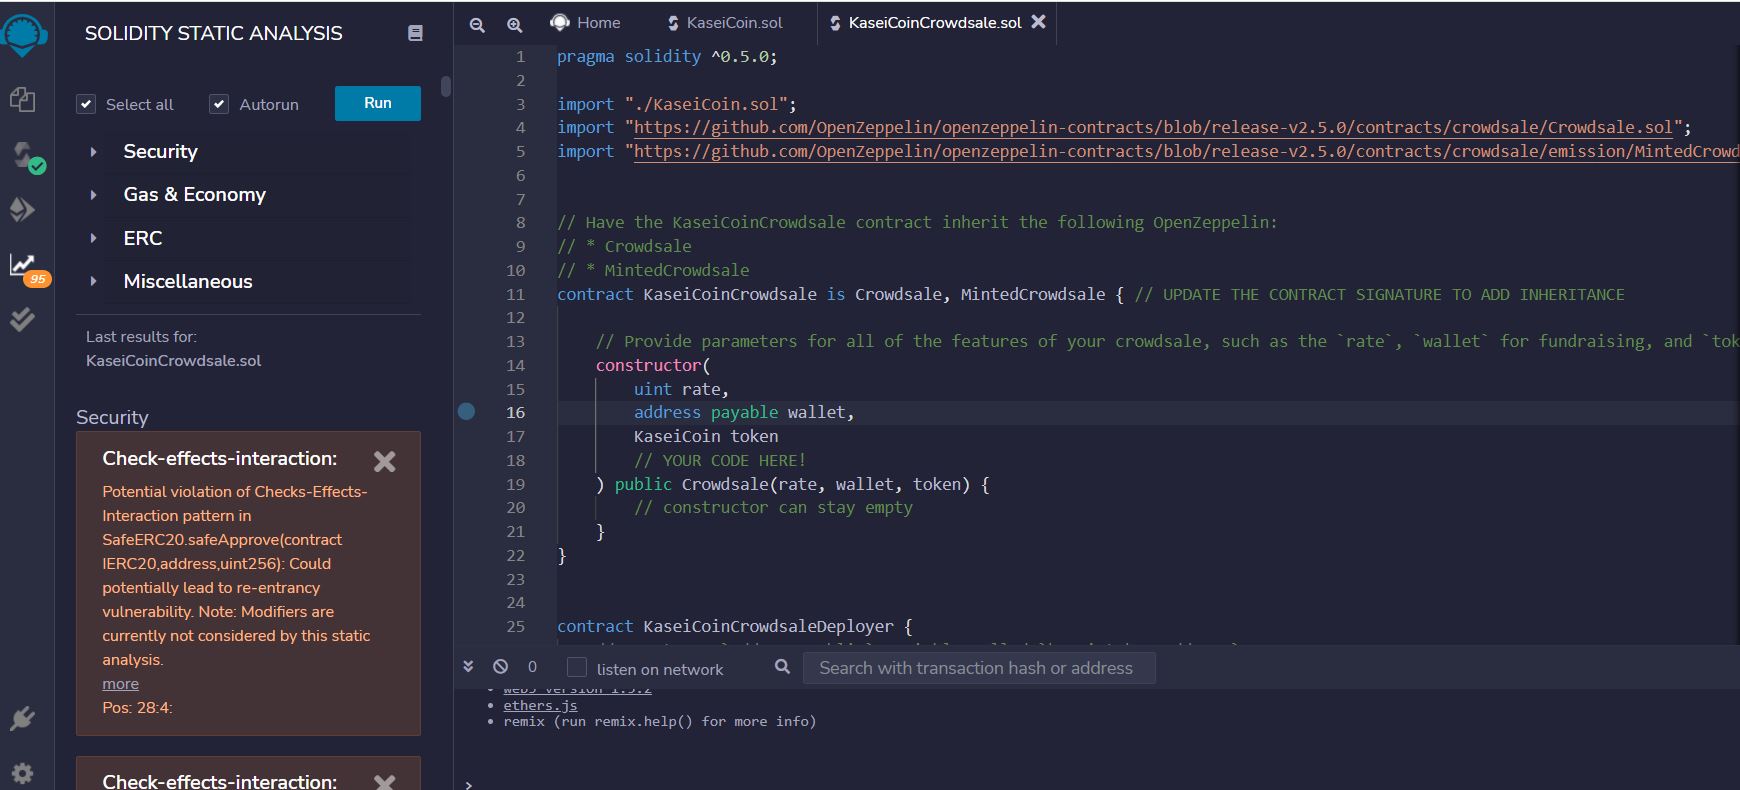Toggle the Autorun checkbox
This screenshot has width=1740, height=790.
[219, 104]
